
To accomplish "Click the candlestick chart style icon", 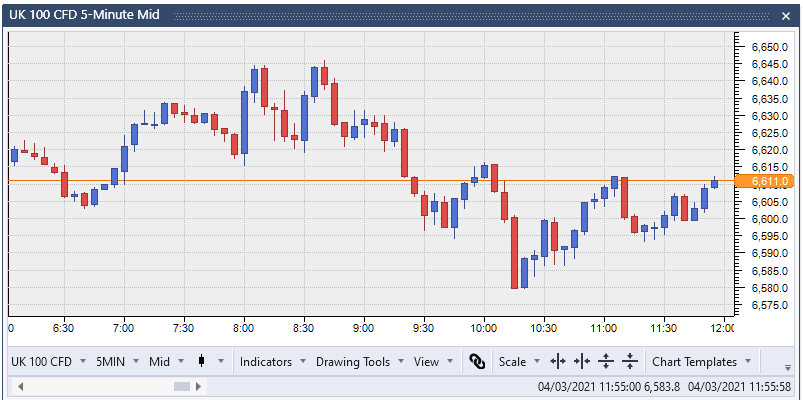I will point(203,362).
